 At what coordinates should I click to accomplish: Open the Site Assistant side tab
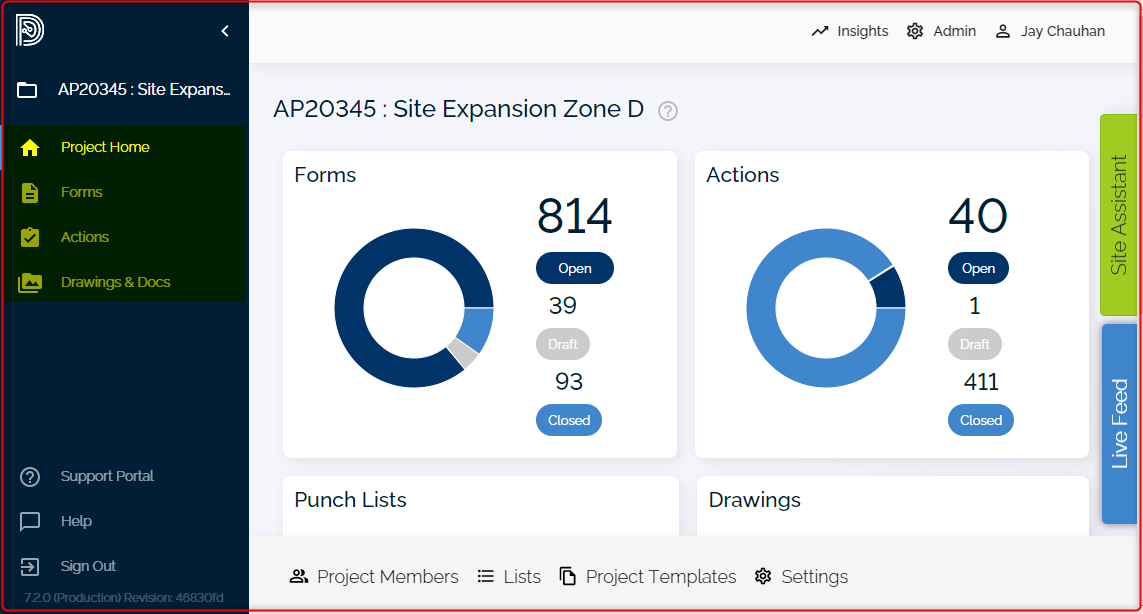[x=1118, y=215]
